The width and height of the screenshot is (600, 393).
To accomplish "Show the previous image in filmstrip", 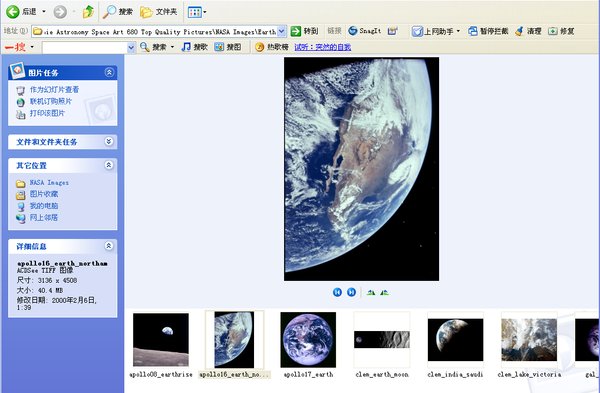I will click(x=337, y=292).
